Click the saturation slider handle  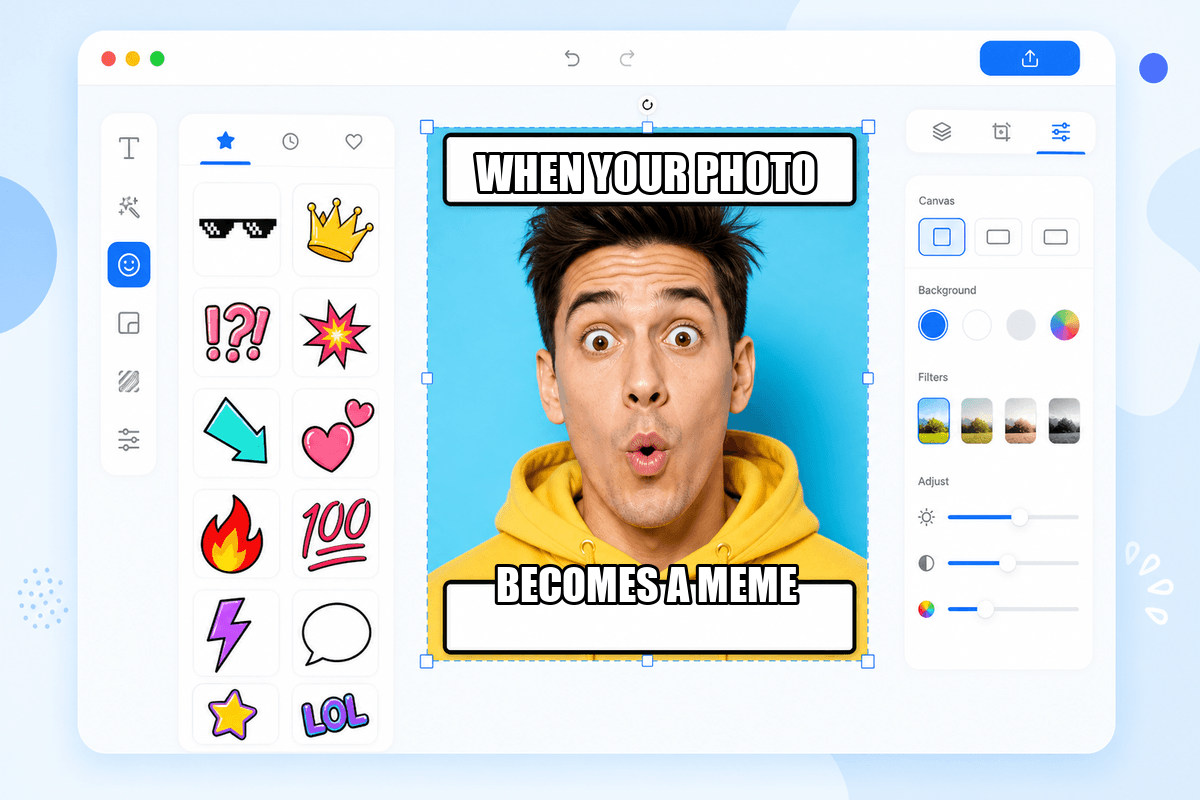point(985,608)
